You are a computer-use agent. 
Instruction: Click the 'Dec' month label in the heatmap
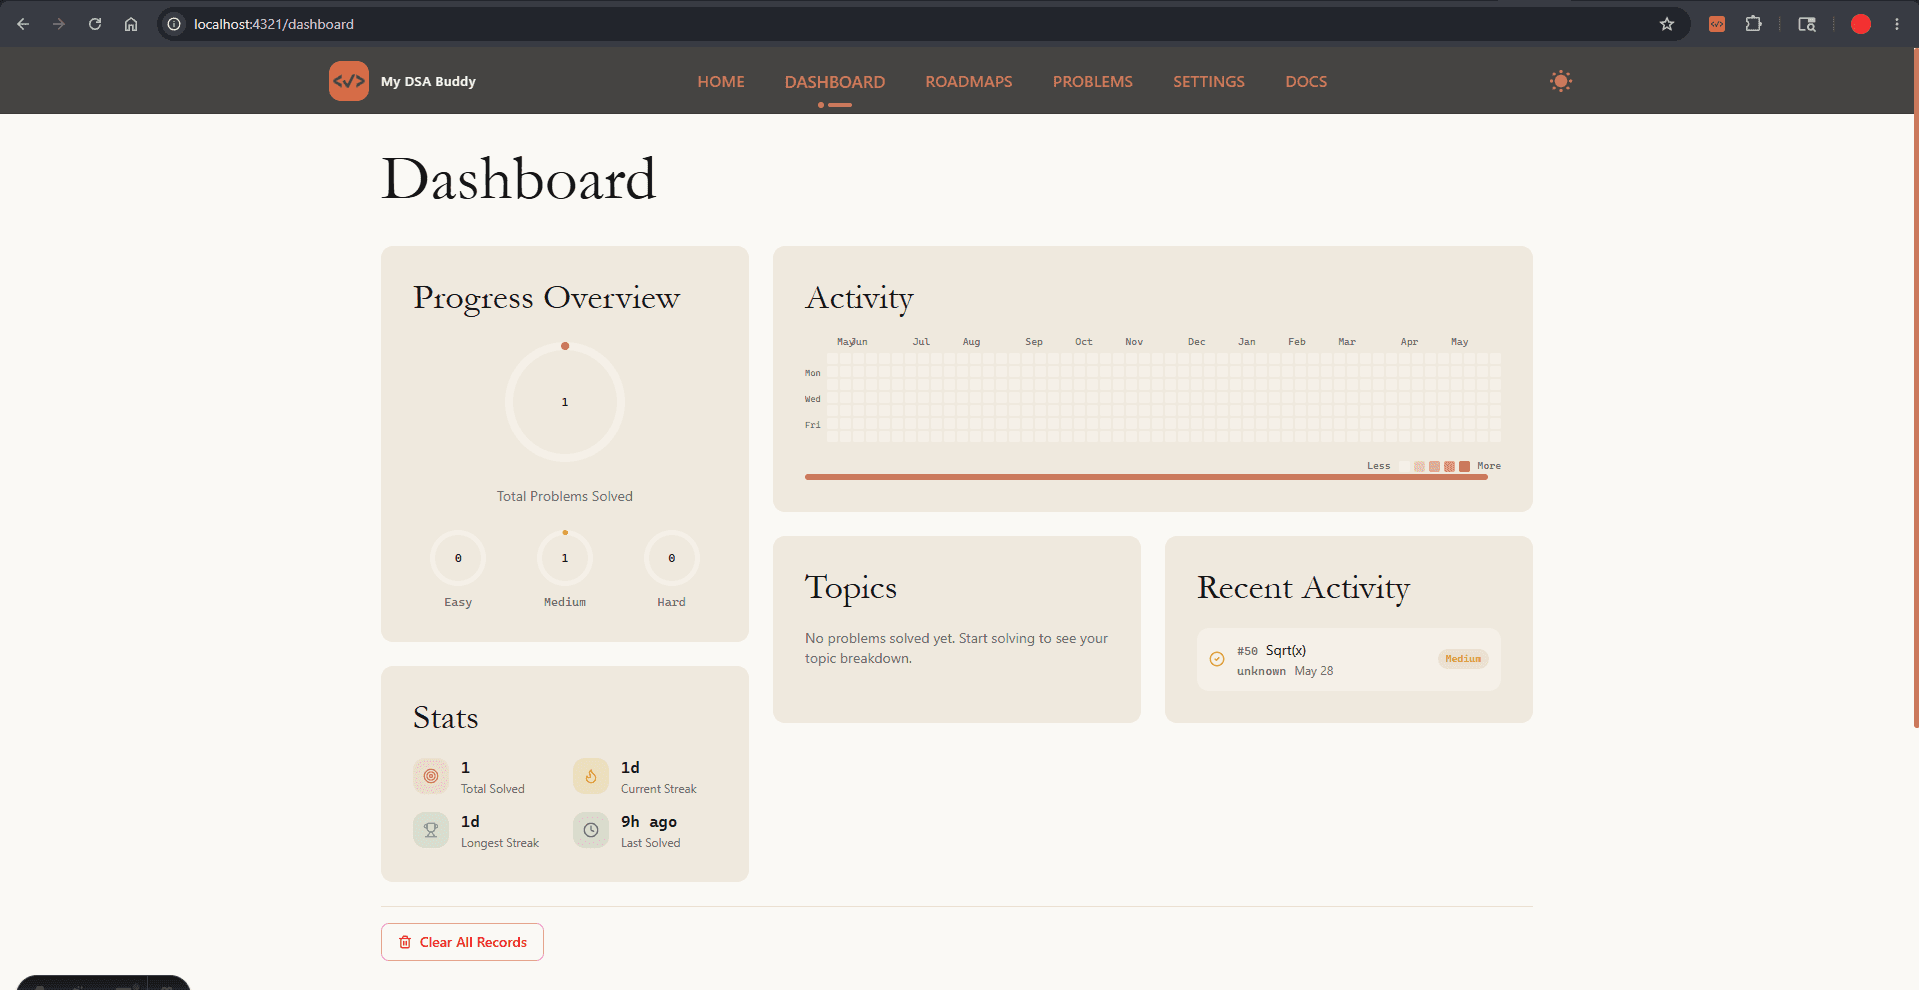tap(1197, 342)
